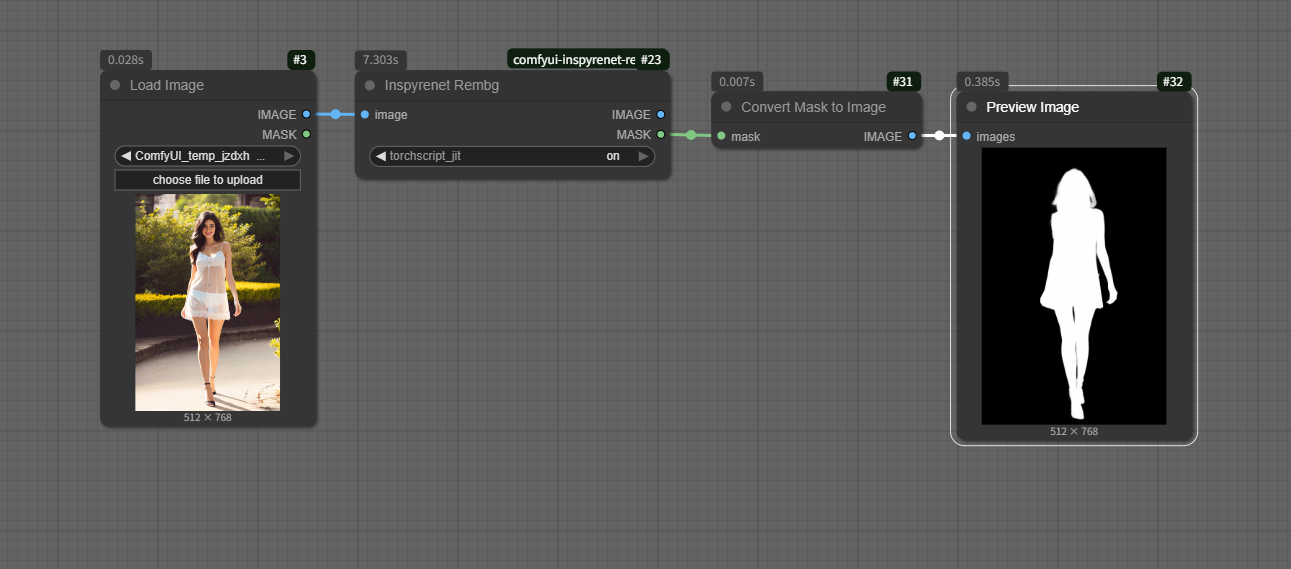Click the loaded woman photo thumbnail in Load Image
The width and height of the screenshot is (1291, 569).
(207, 302)
